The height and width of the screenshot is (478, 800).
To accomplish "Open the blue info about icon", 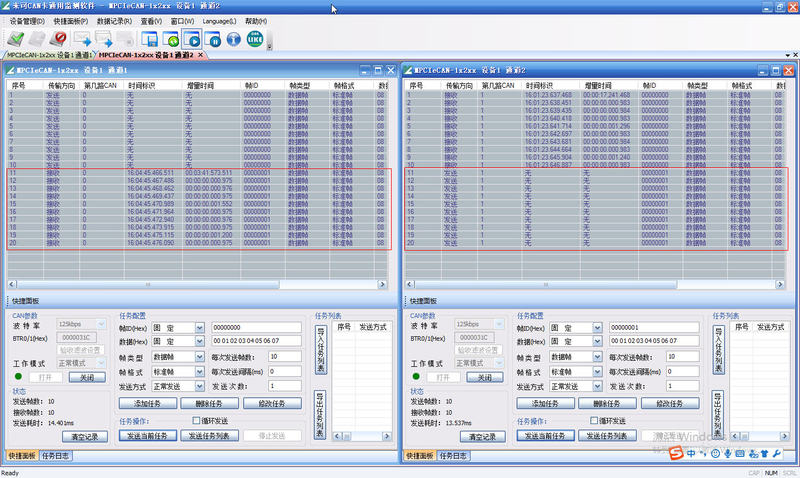I will coord(234,39).
